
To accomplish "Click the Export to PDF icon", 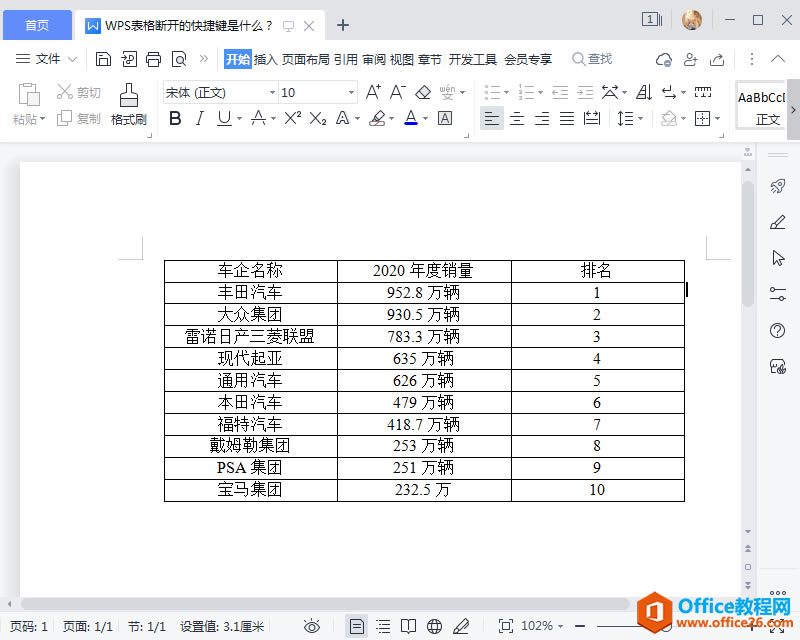I will [x=129, y=59].
